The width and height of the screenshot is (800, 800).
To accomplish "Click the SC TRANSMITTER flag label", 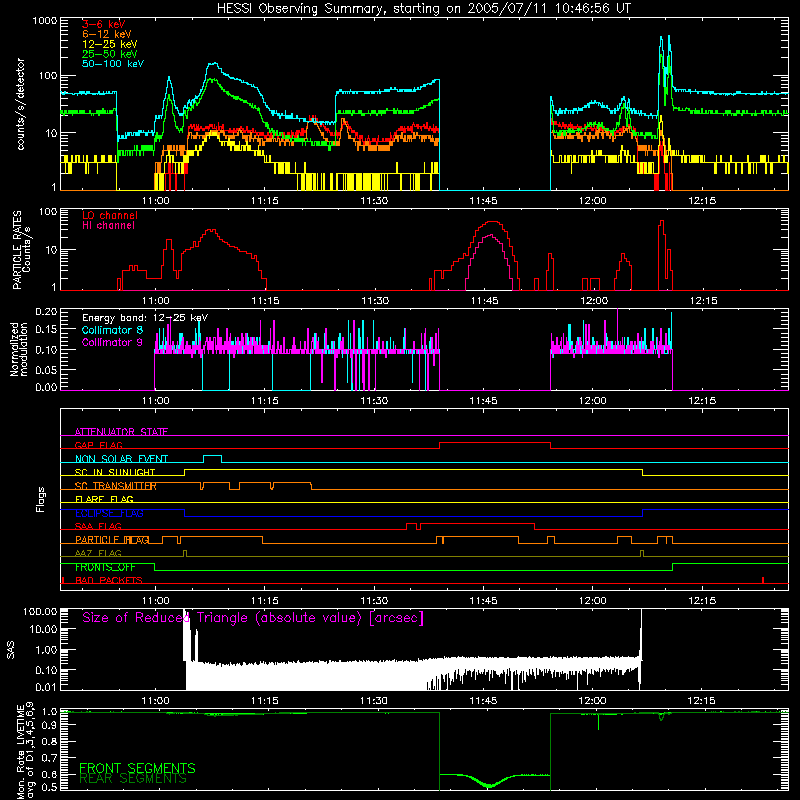I will click(116, 486).
